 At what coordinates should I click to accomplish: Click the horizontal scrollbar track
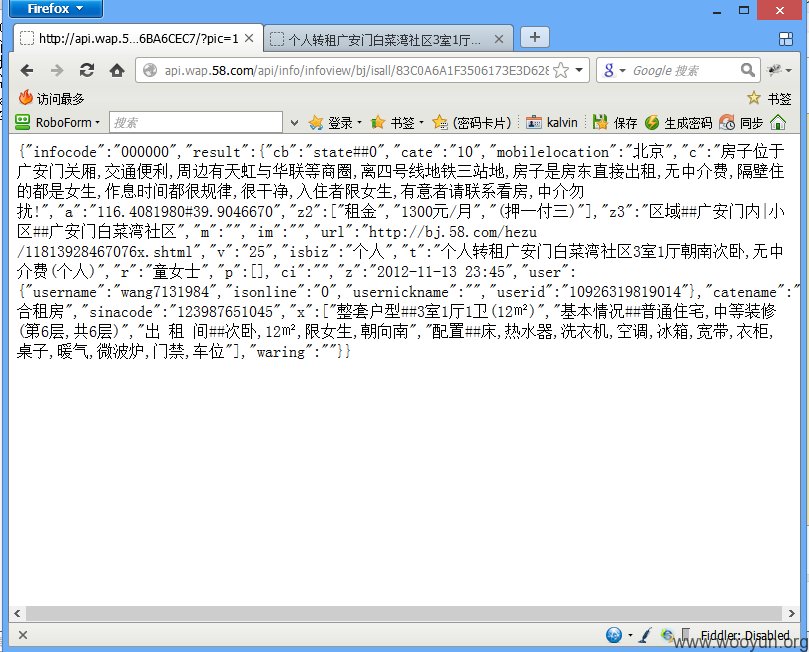404,613
